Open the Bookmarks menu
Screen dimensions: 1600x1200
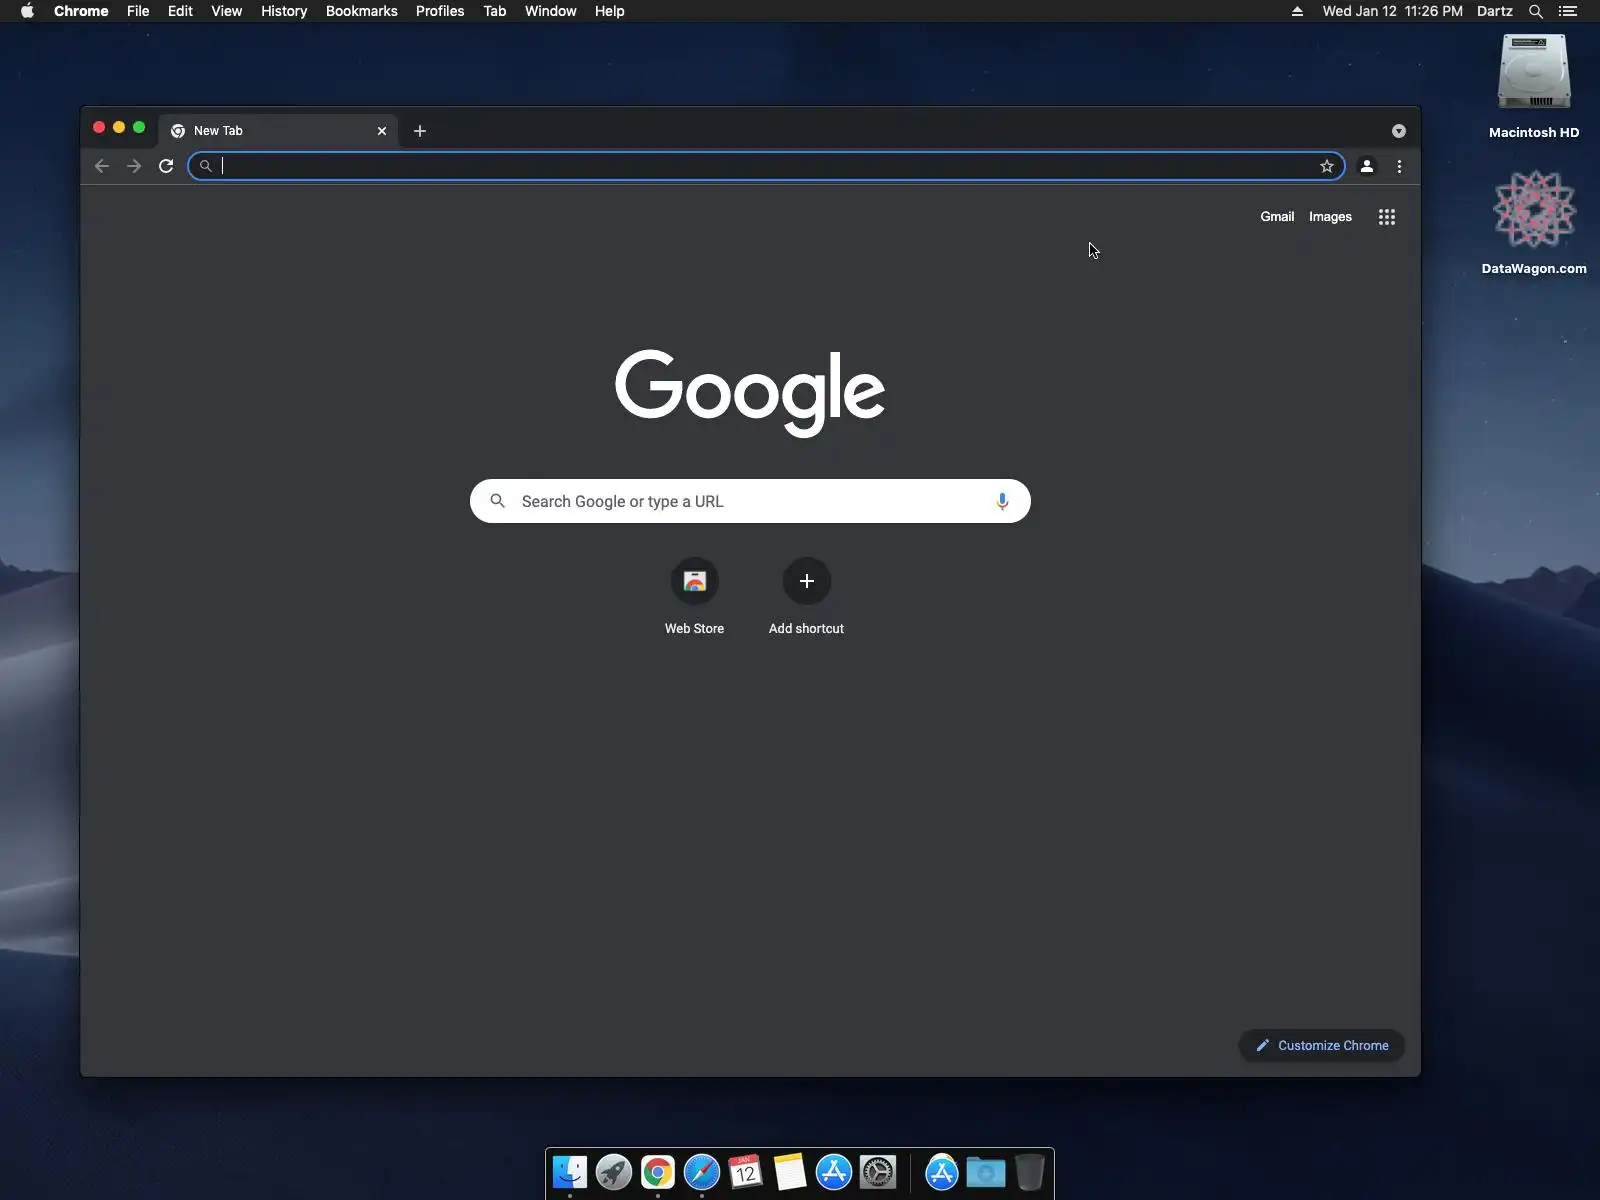362,11
